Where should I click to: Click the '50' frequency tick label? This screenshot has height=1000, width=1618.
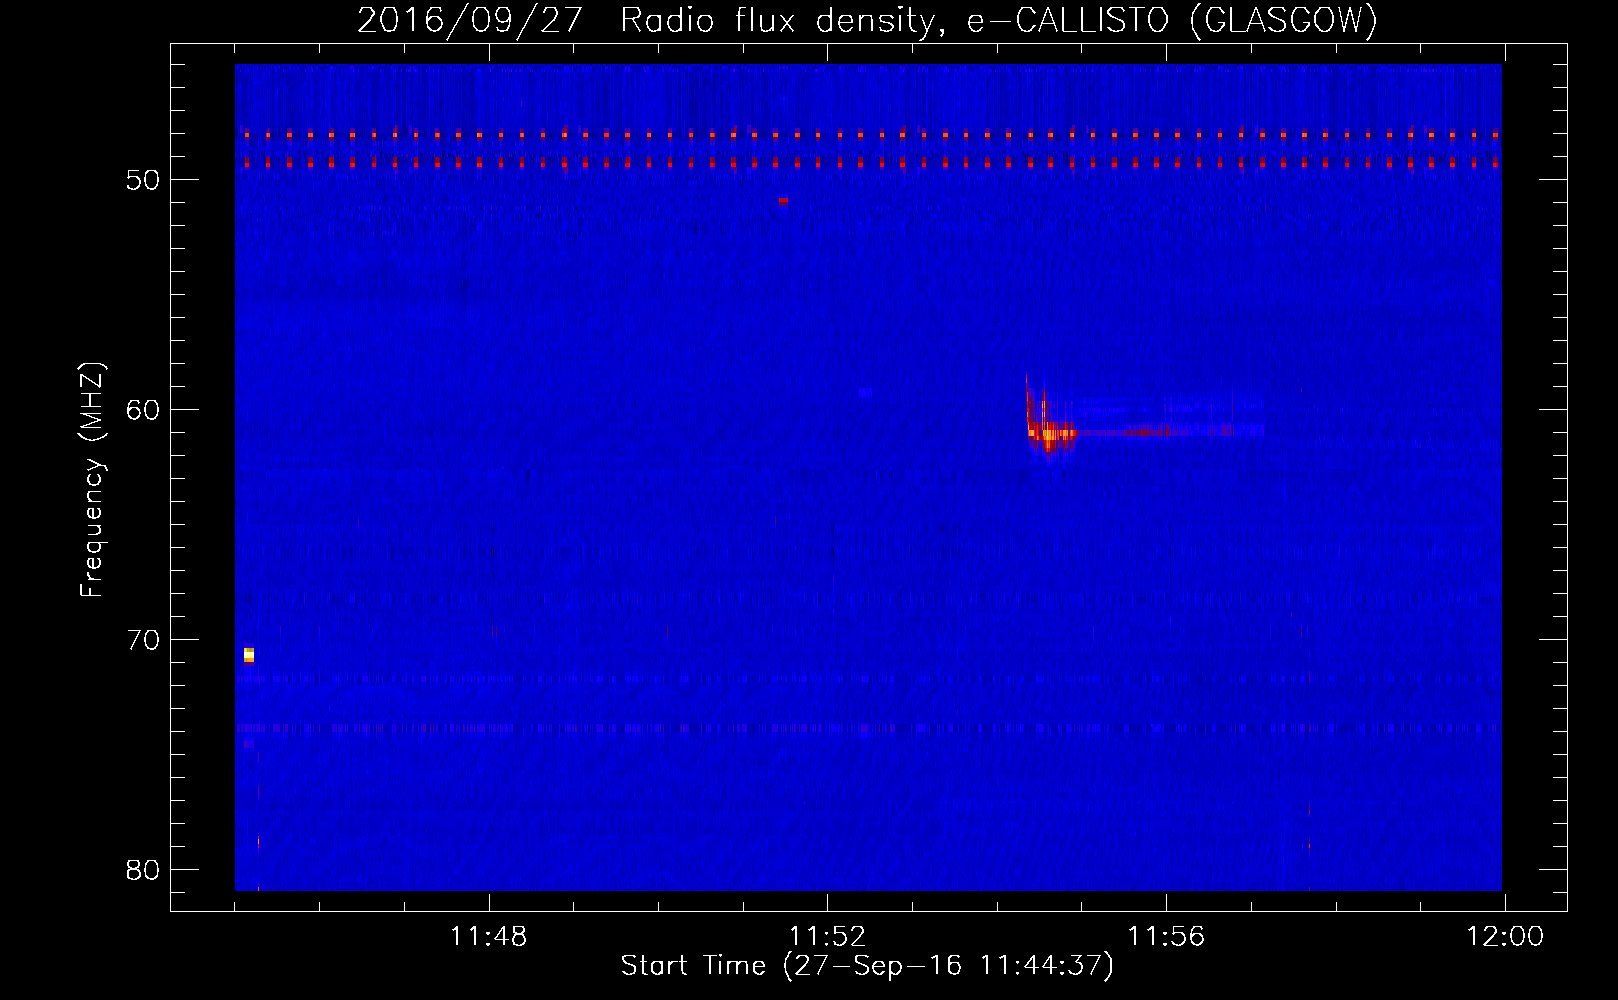143,180
